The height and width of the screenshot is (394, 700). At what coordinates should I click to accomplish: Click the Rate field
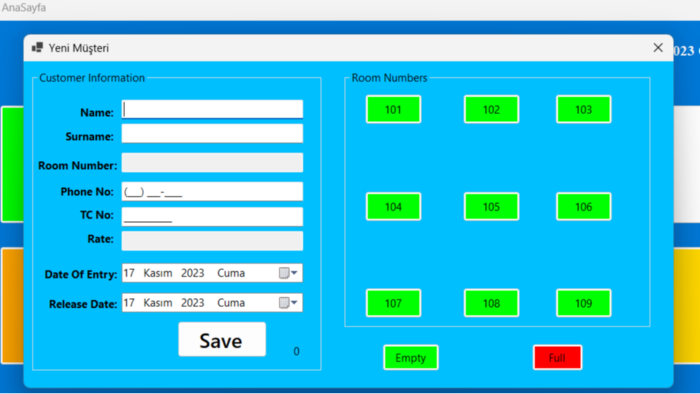click(x=212, y=241)
